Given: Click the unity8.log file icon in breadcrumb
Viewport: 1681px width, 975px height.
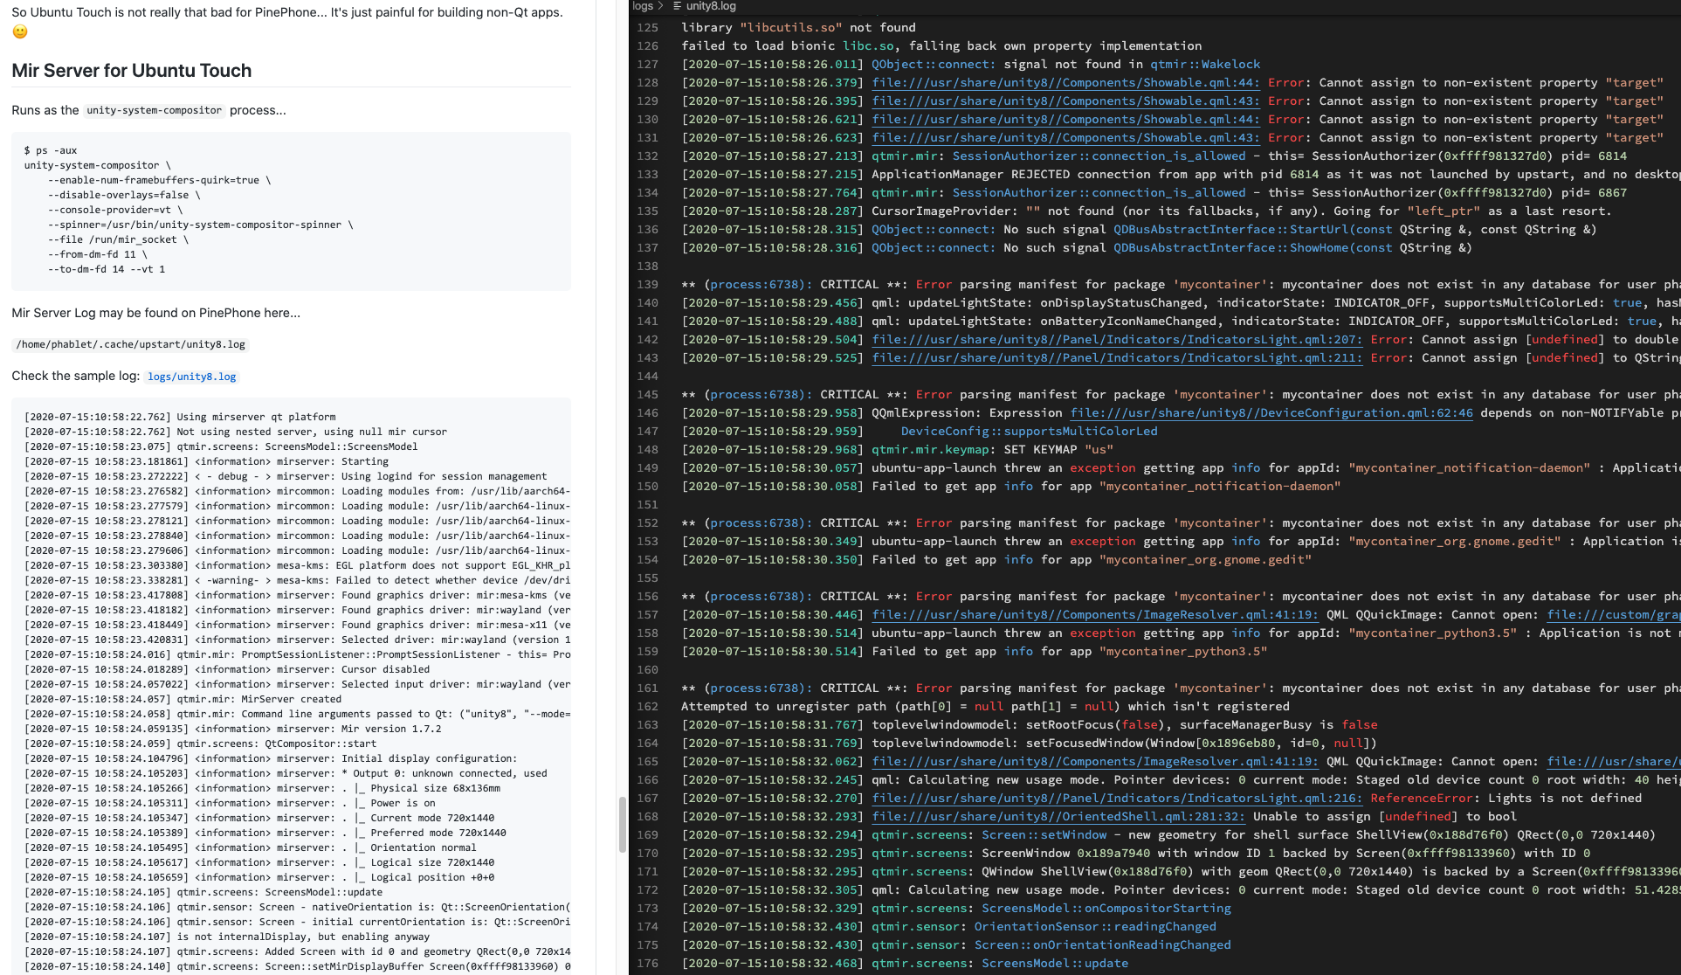Looking at the screenshot, I should (677, 6).
